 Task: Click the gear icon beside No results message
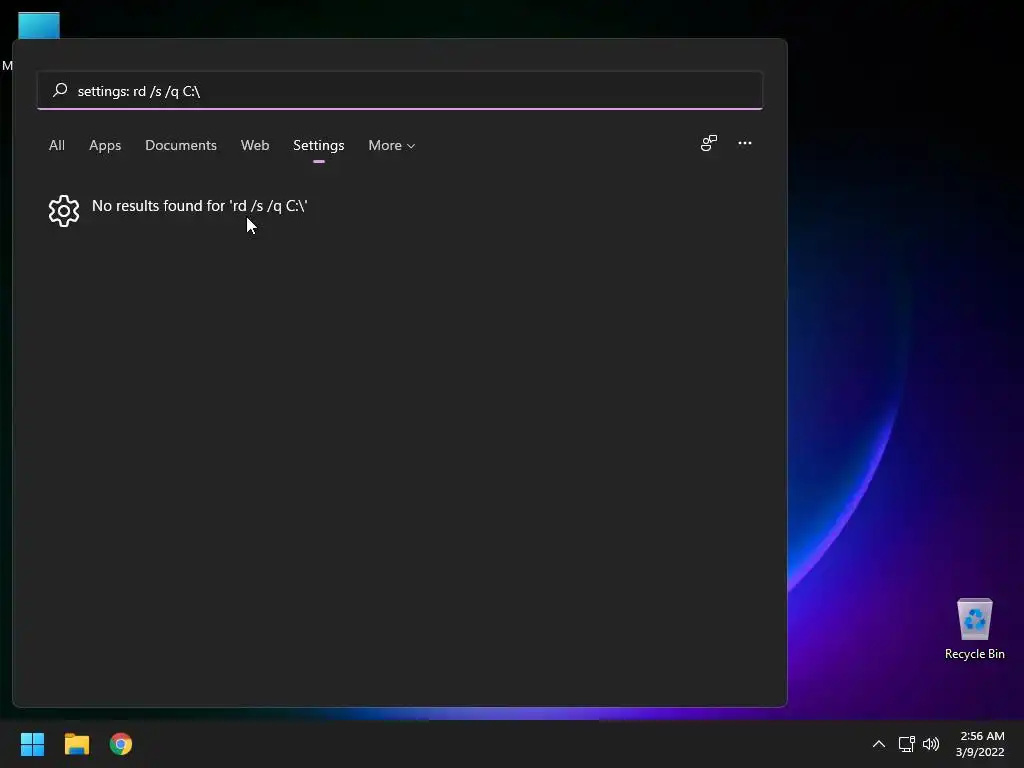pyautogui.click(x=64, y=211)
